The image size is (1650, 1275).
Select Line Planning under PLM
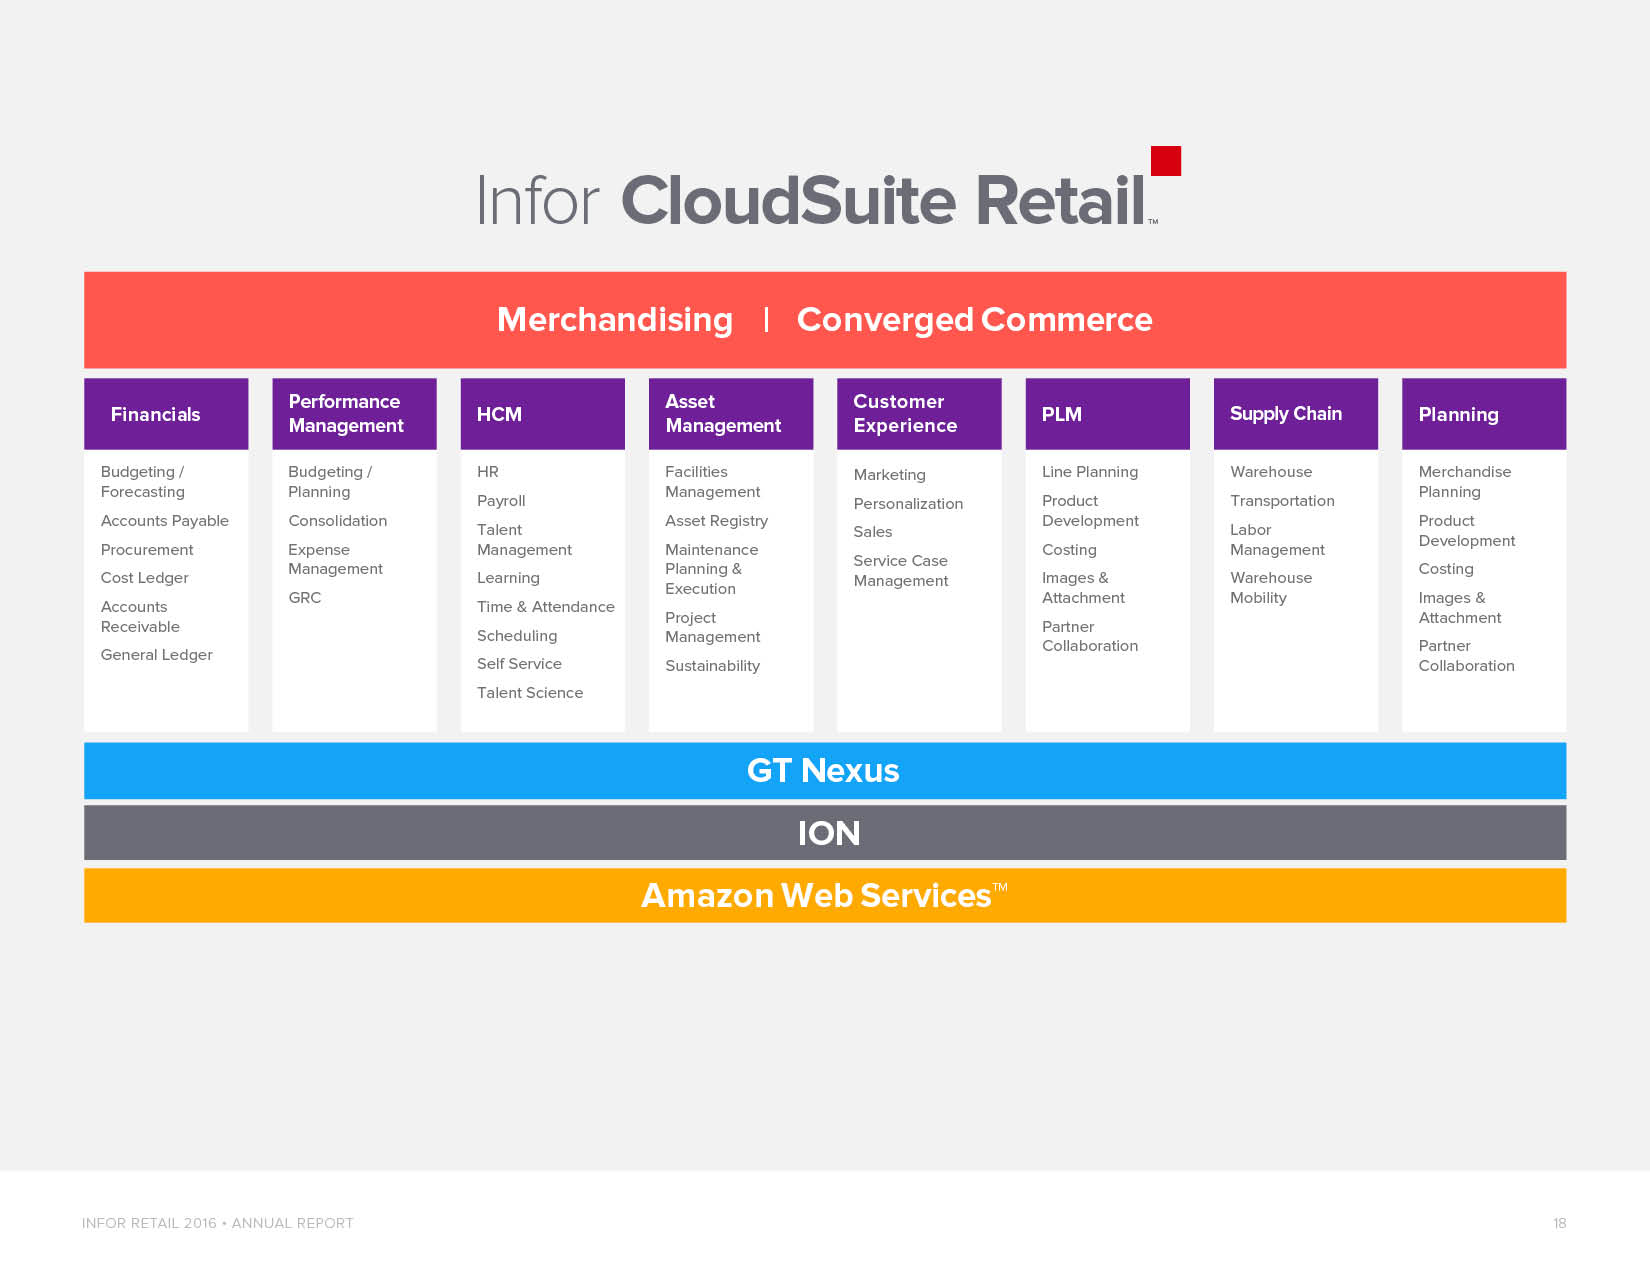tap(1090, 472)
